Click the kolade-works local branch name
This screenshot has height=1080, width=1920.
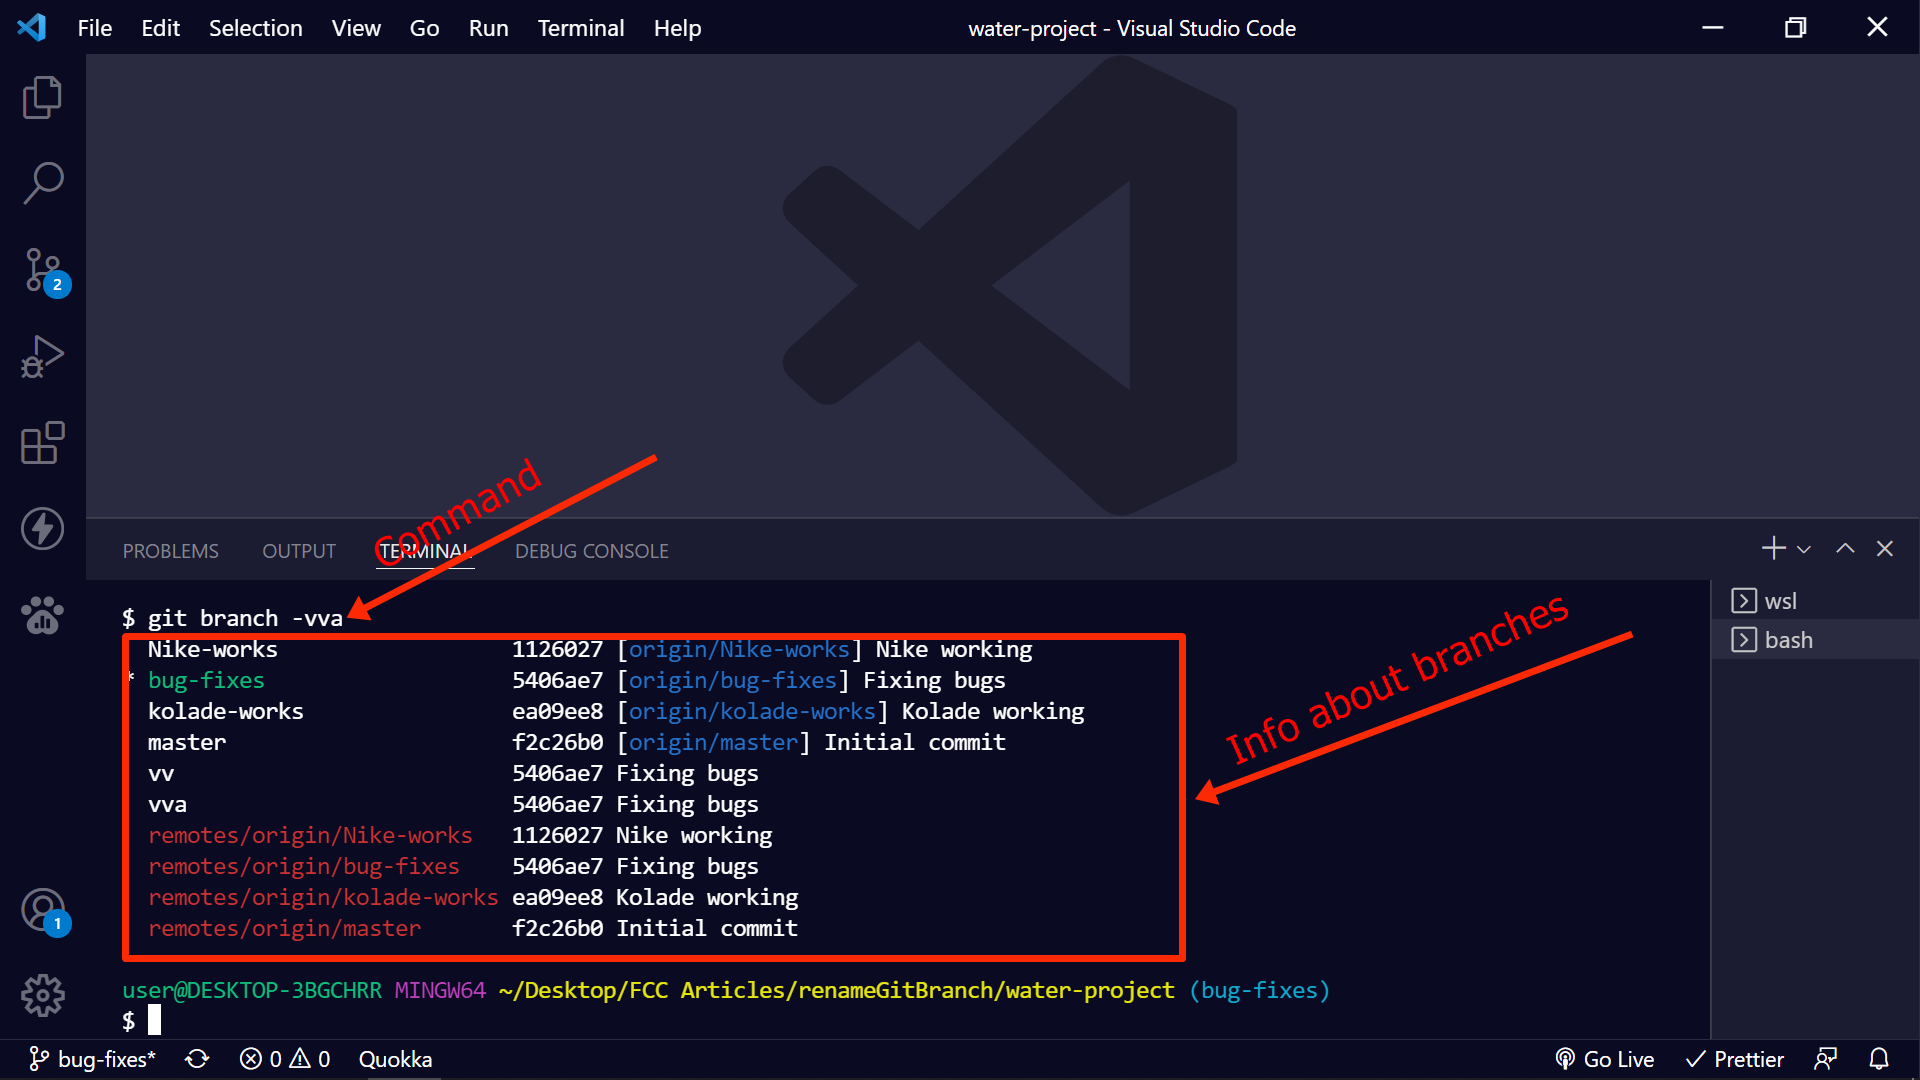(x=226, y=712)
